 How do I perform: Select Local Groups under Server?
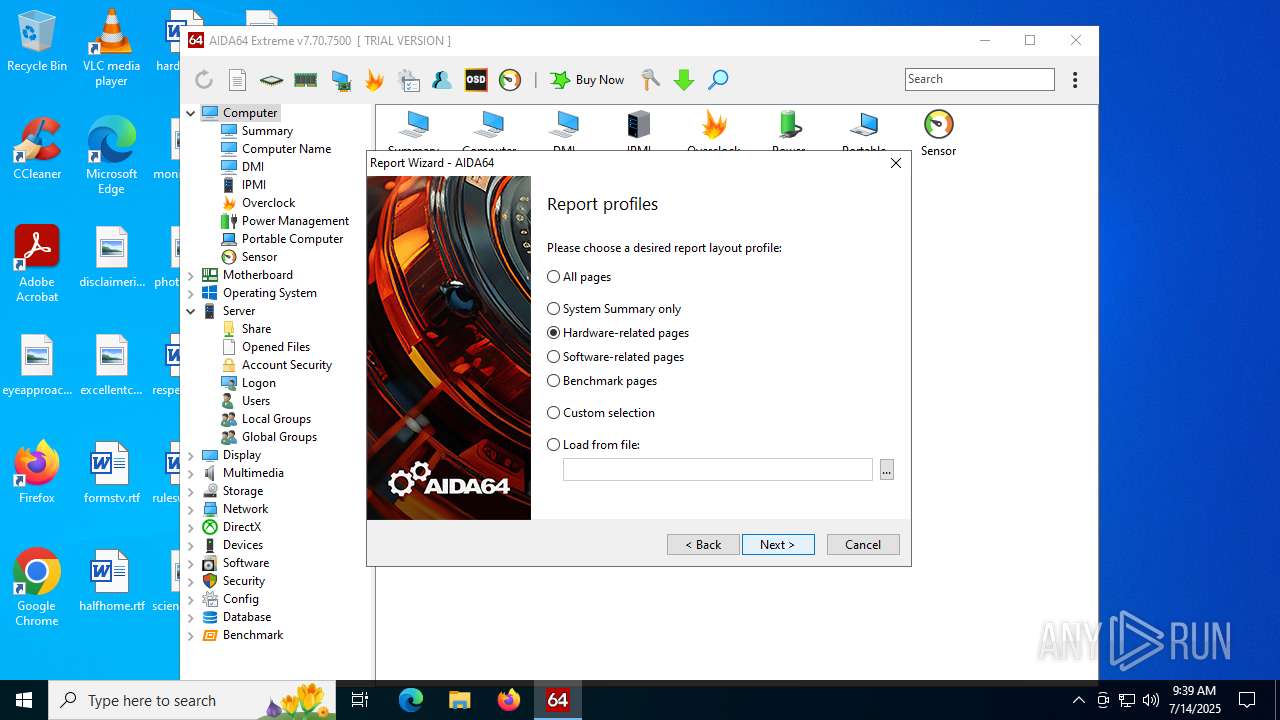(276, 419)
